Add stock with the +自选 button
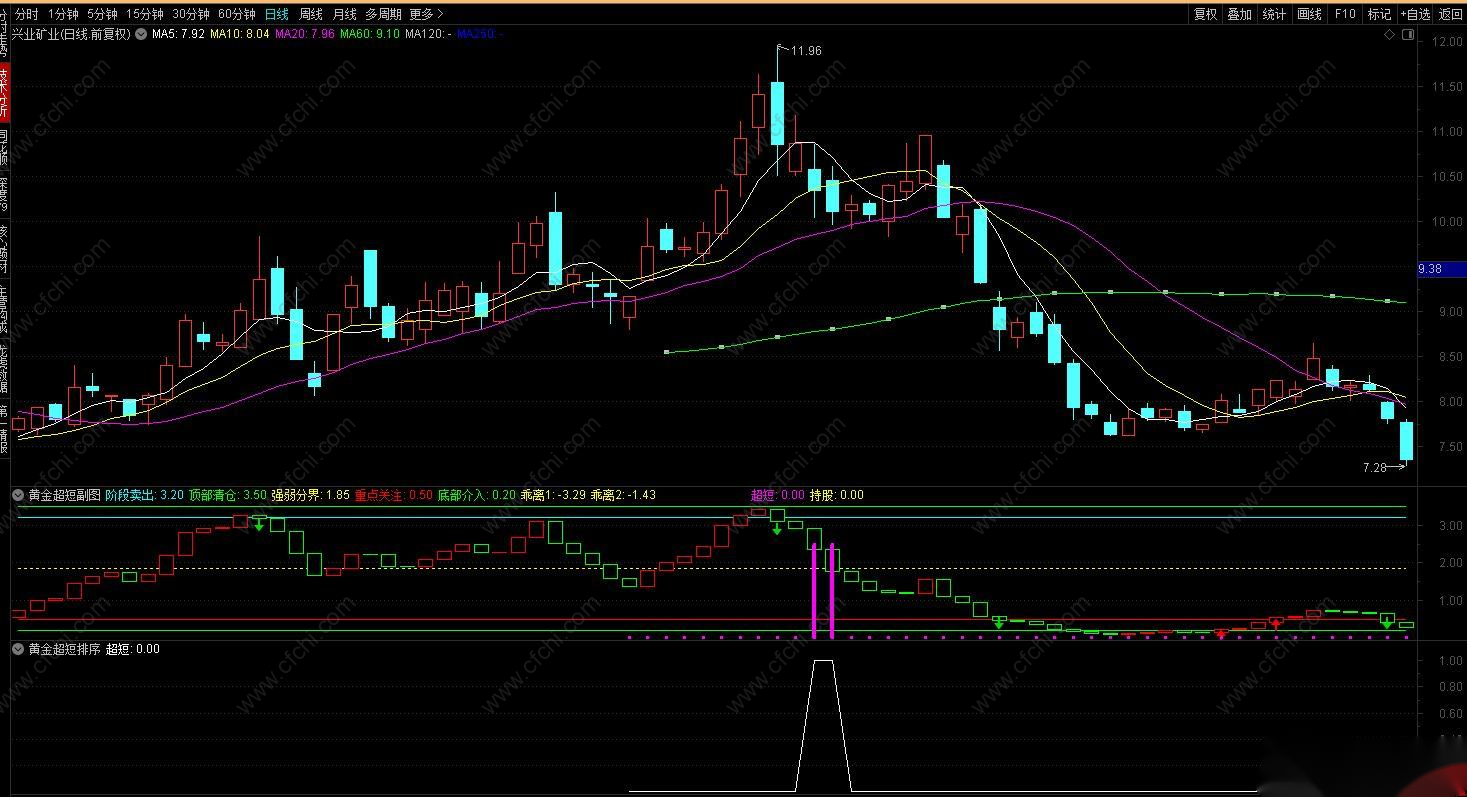 point(1415,14)
